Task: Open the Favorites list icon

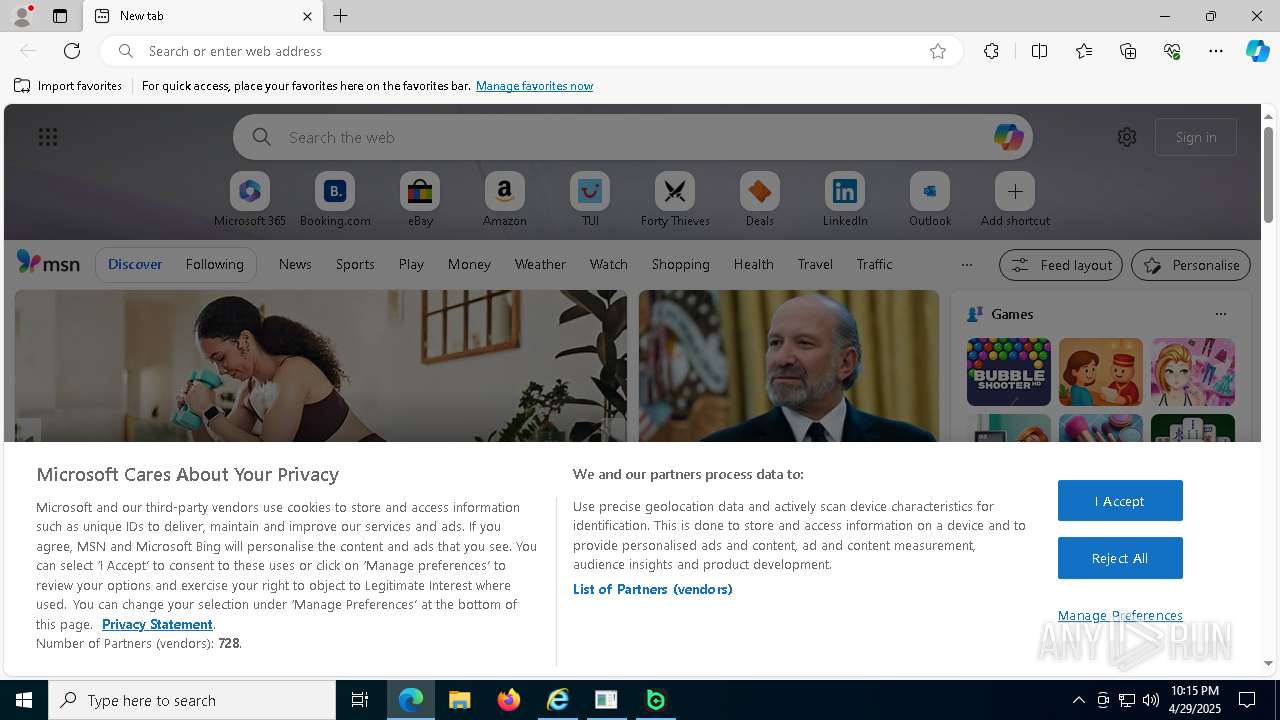Action: pyautogui.click(x=1084, y=51)
